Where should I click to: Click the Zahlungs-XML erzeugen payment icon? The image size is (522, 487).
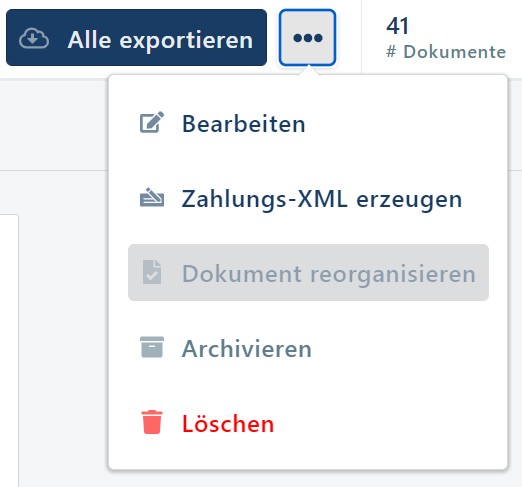tap(152, 198)
